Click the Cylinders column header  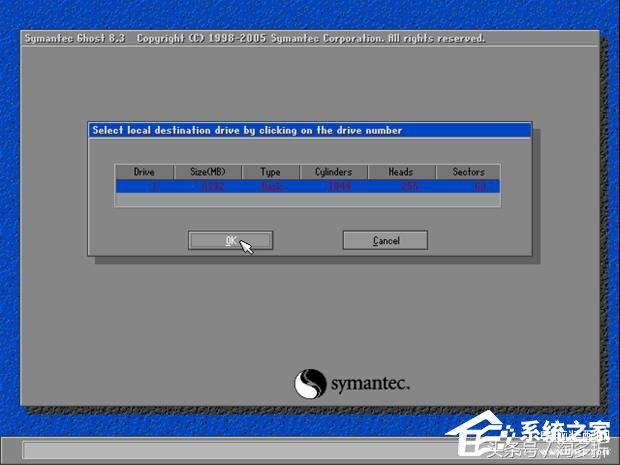333,172
